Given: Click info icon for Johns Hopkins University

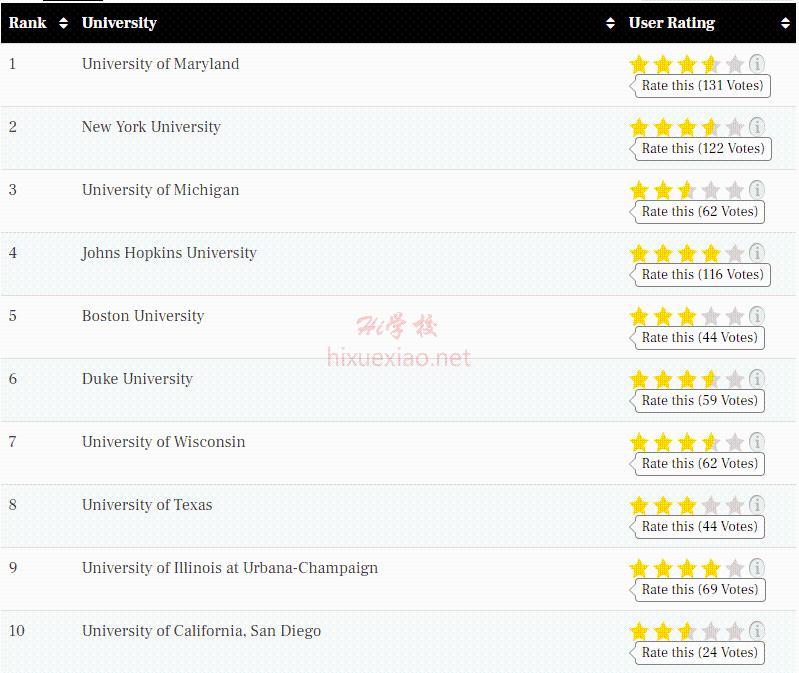Looking at the screenshot, I should click(757, 252).
